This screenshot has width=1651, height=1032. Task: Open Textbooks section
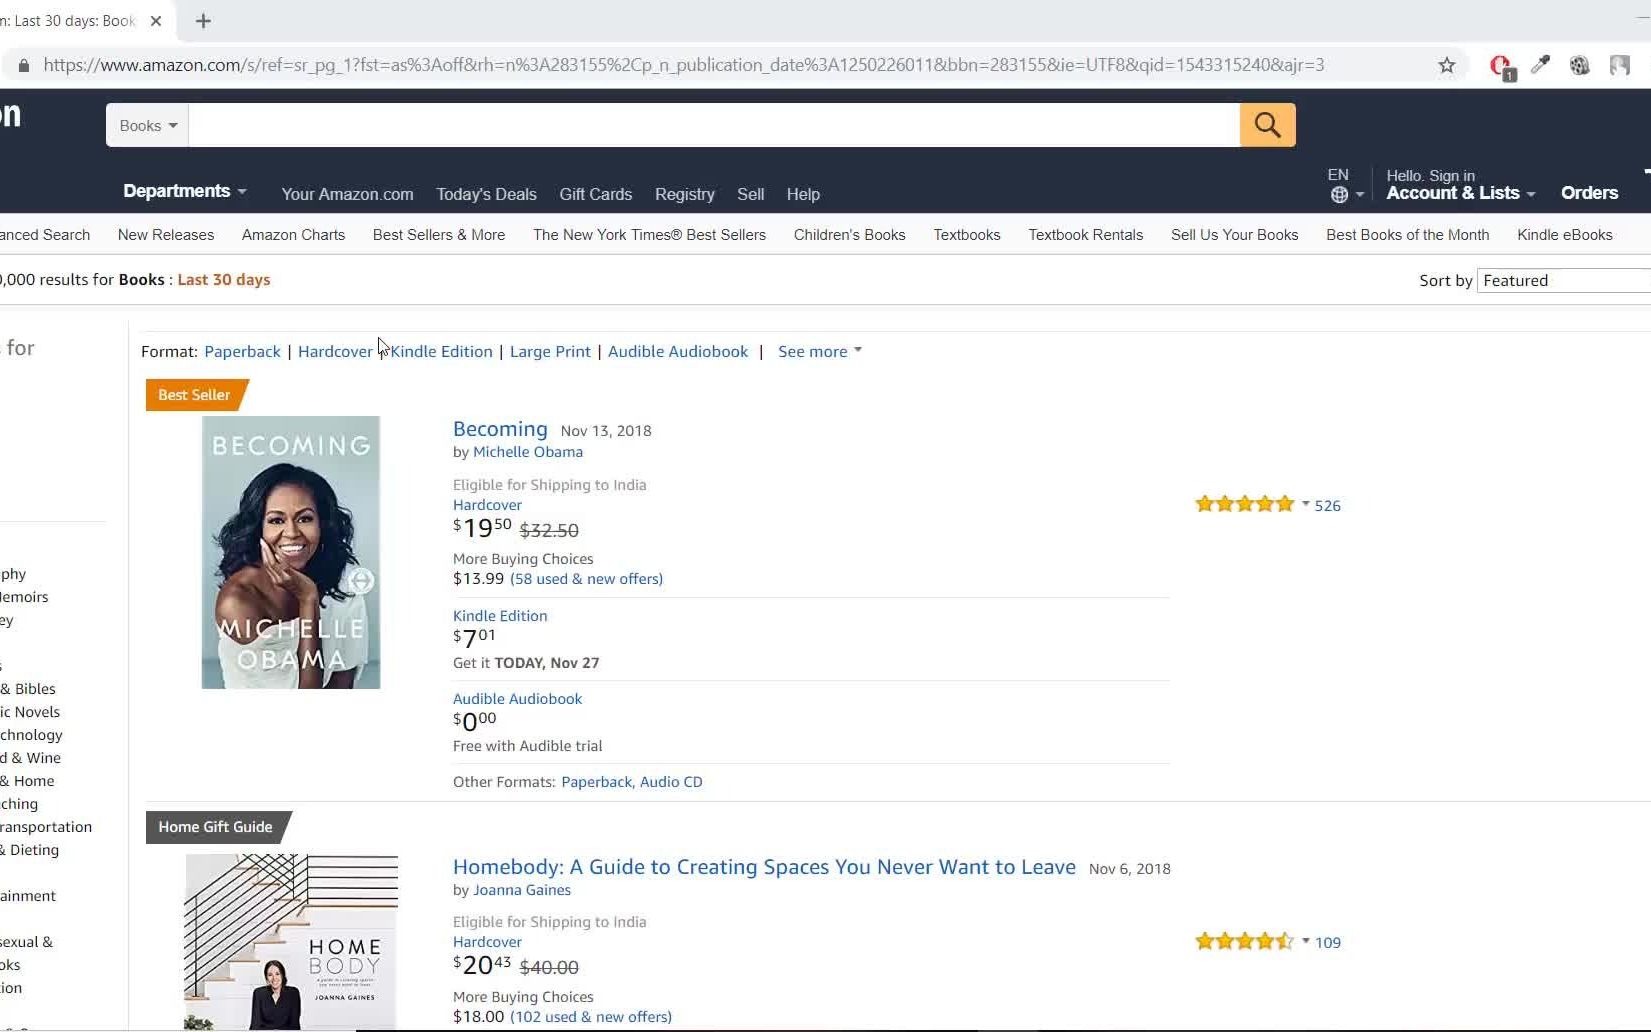(x=967, y=235)
